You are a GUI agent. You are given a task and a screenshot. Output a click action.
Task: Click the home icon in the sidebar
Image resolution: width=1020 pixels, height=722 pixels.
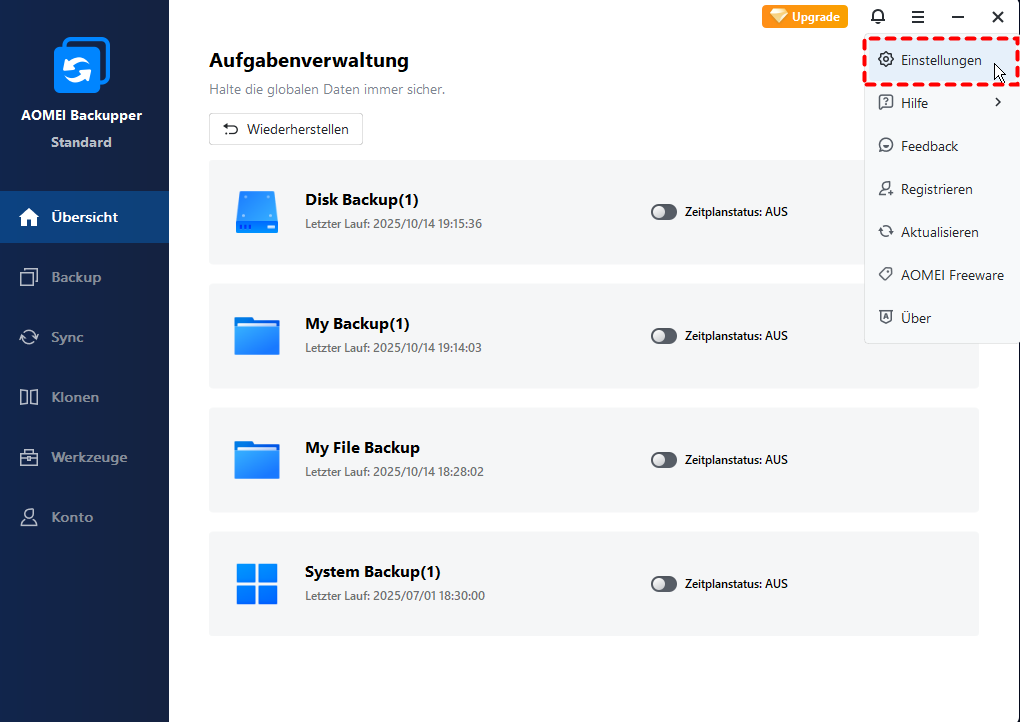(x=29, y=217)
